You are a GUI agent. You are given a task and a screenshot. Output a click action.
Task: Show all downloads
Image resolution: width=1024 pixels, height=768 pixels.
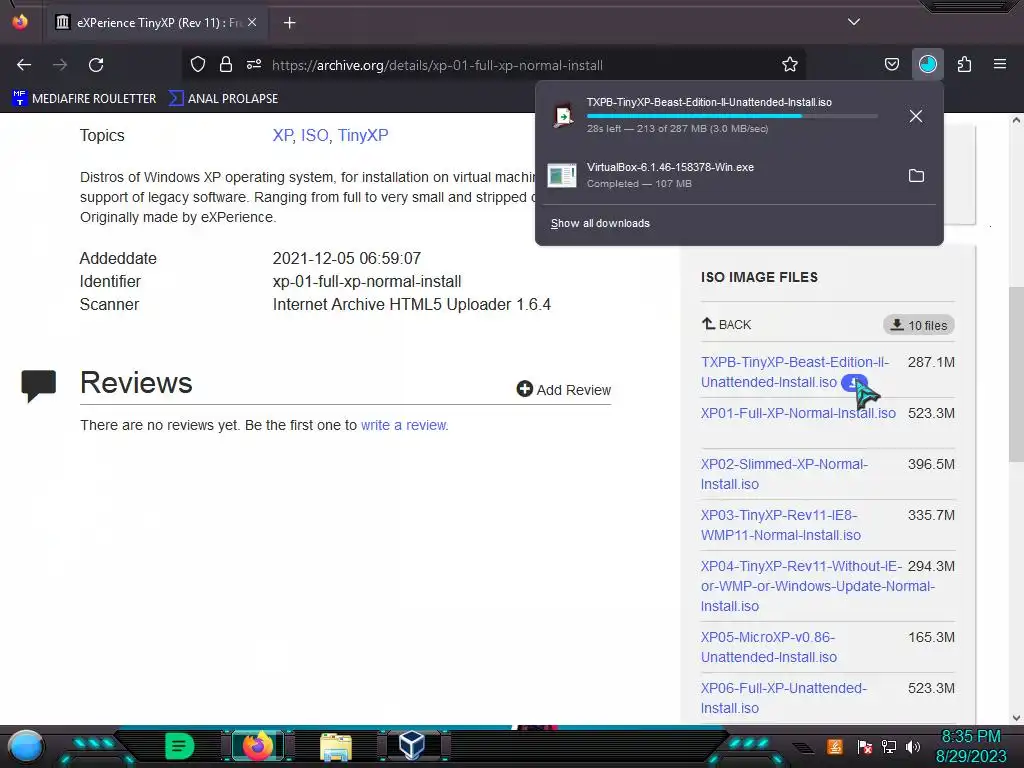click(x=600, y=223)
